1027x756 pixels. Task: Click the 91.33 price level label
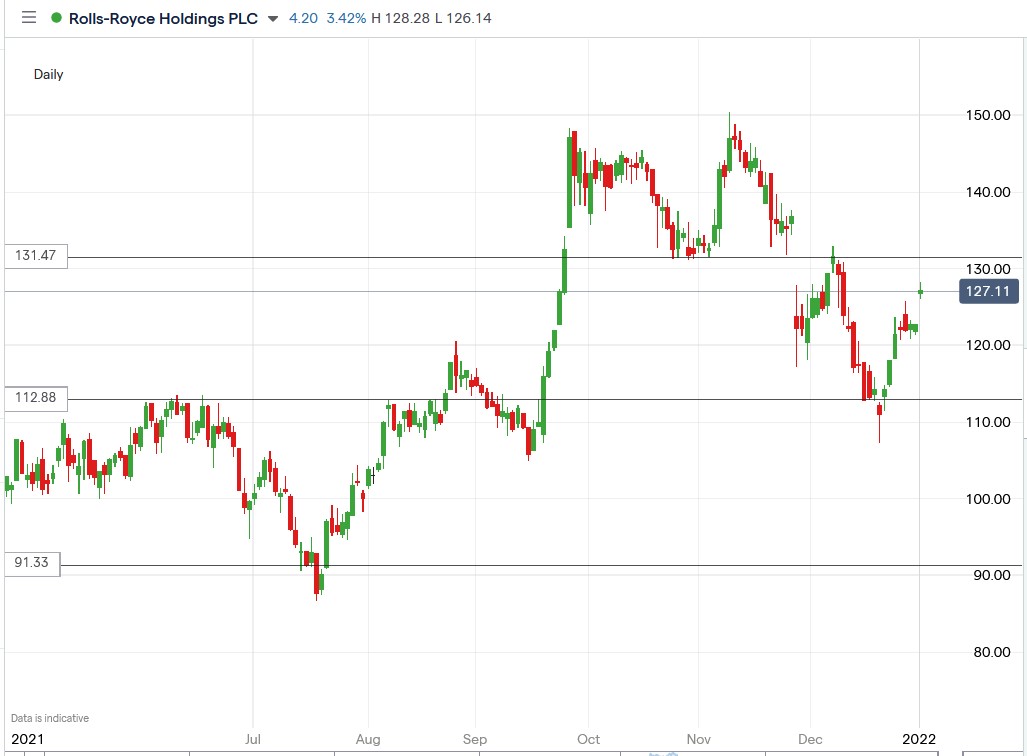click(30, 563)
